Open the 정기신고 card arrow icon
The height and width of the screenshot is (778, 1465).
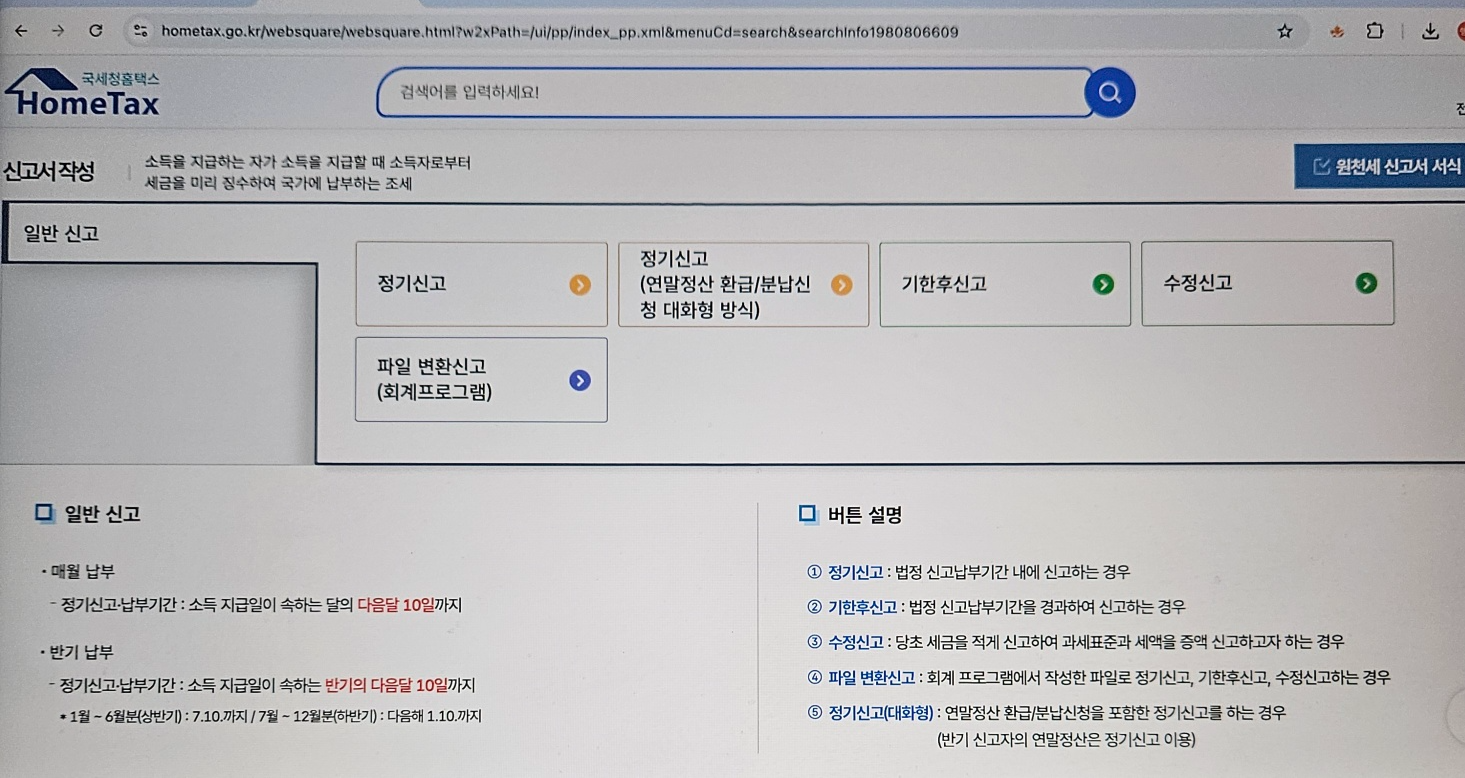[x=578, y=283]
